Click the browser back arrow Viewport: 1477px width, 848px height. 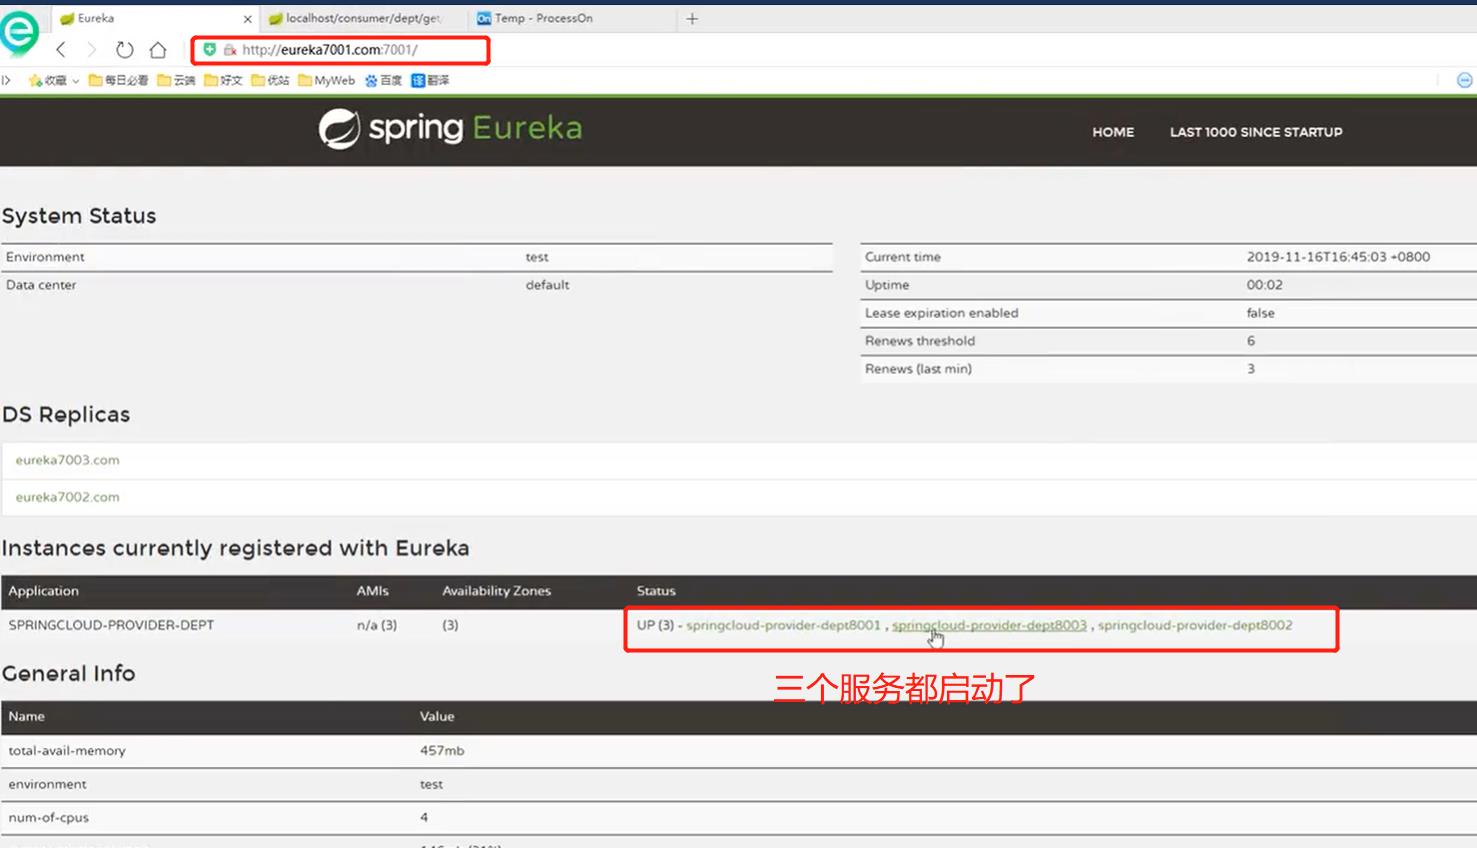click(x=61, y=49)
